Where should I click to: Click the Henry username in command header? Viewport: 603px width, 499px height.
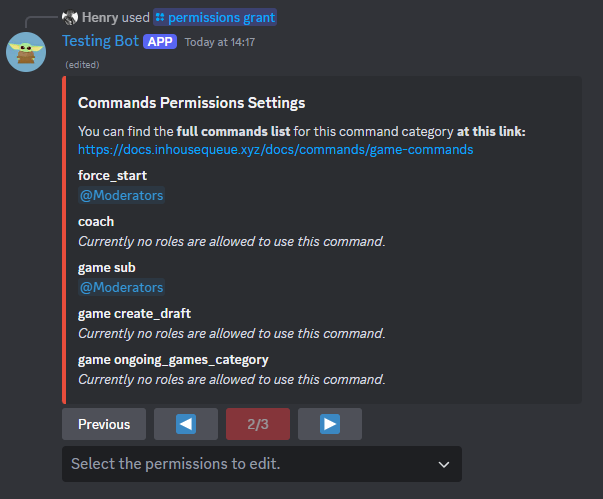click(100, 17)
